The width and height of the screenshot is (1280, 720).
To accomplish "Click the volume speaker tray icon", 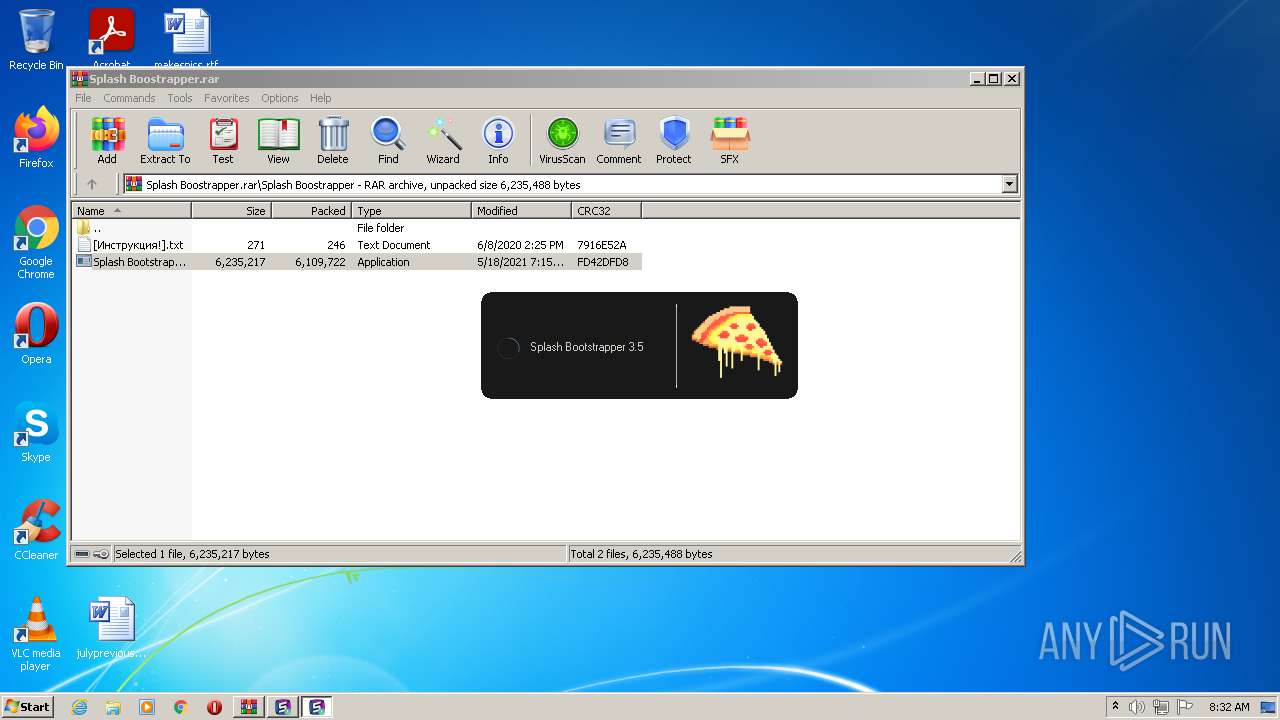I will pyautogui.click(x=1137, y=707).
